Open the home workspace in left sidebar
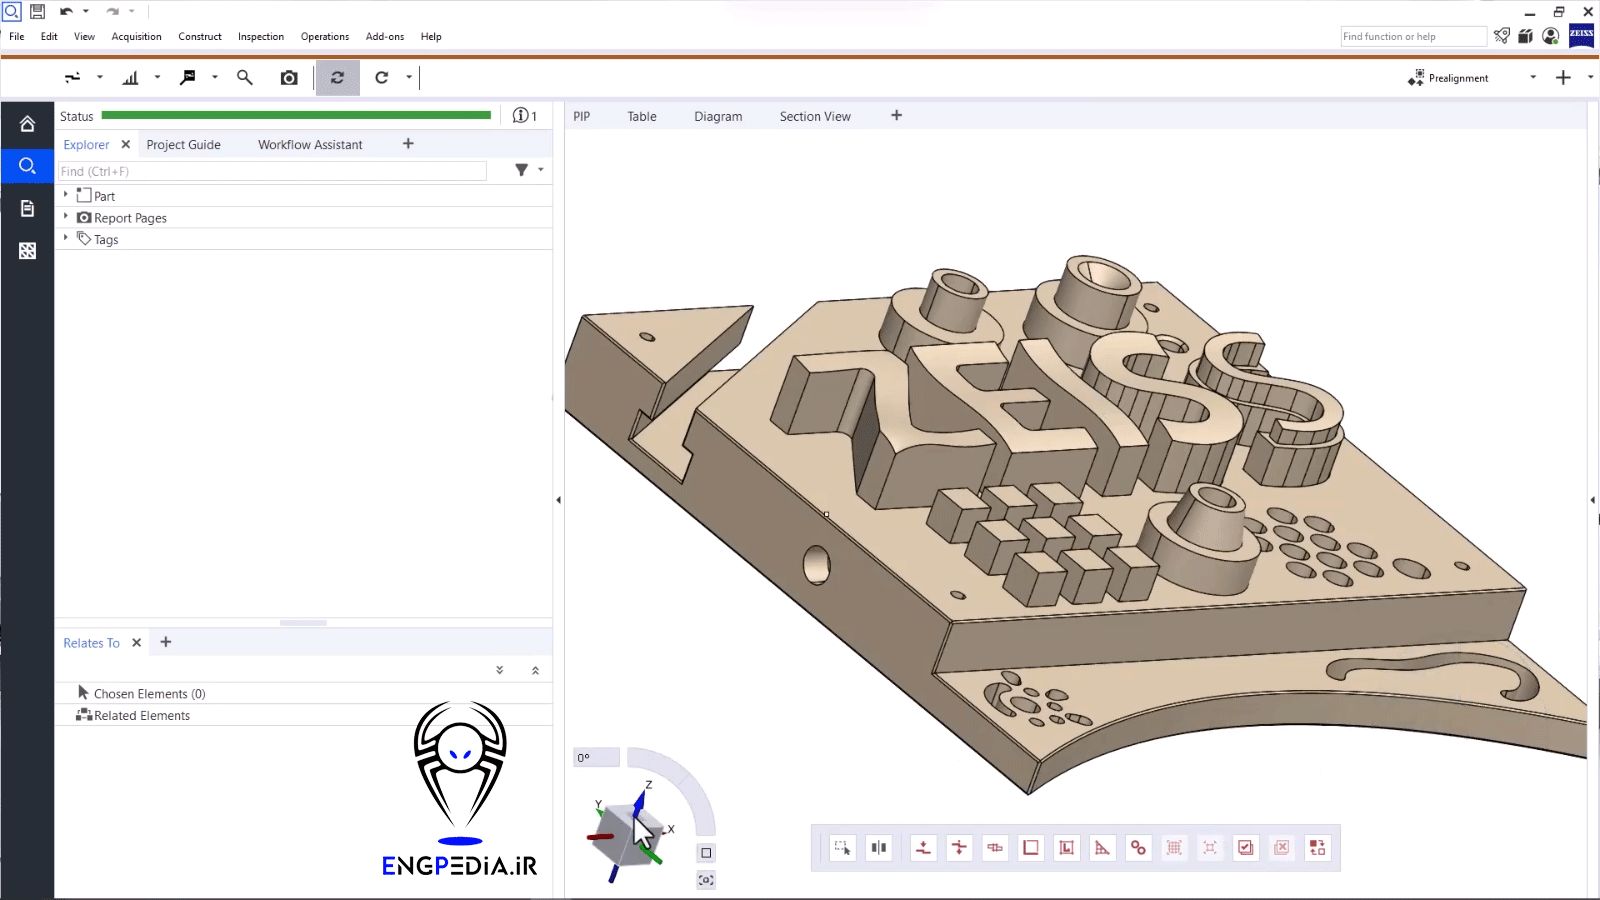The image size is (1600, 900). pos(27,124)
